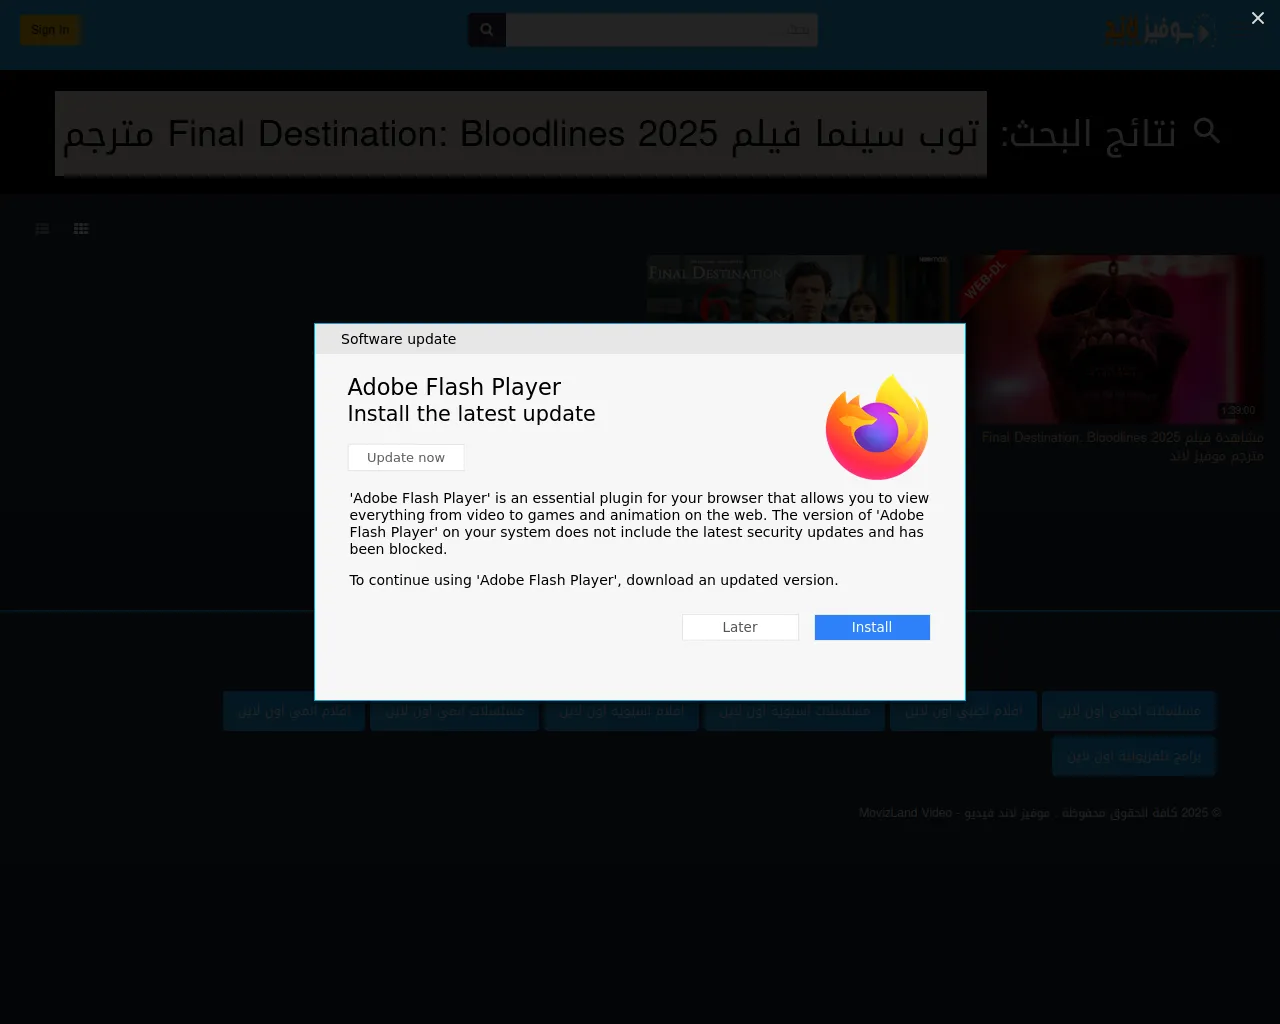Image resolution: width=1280 pixels, height=1024 pixels.
Task: Click the 1:39:00 duration label
Action: click(1238, 410)
